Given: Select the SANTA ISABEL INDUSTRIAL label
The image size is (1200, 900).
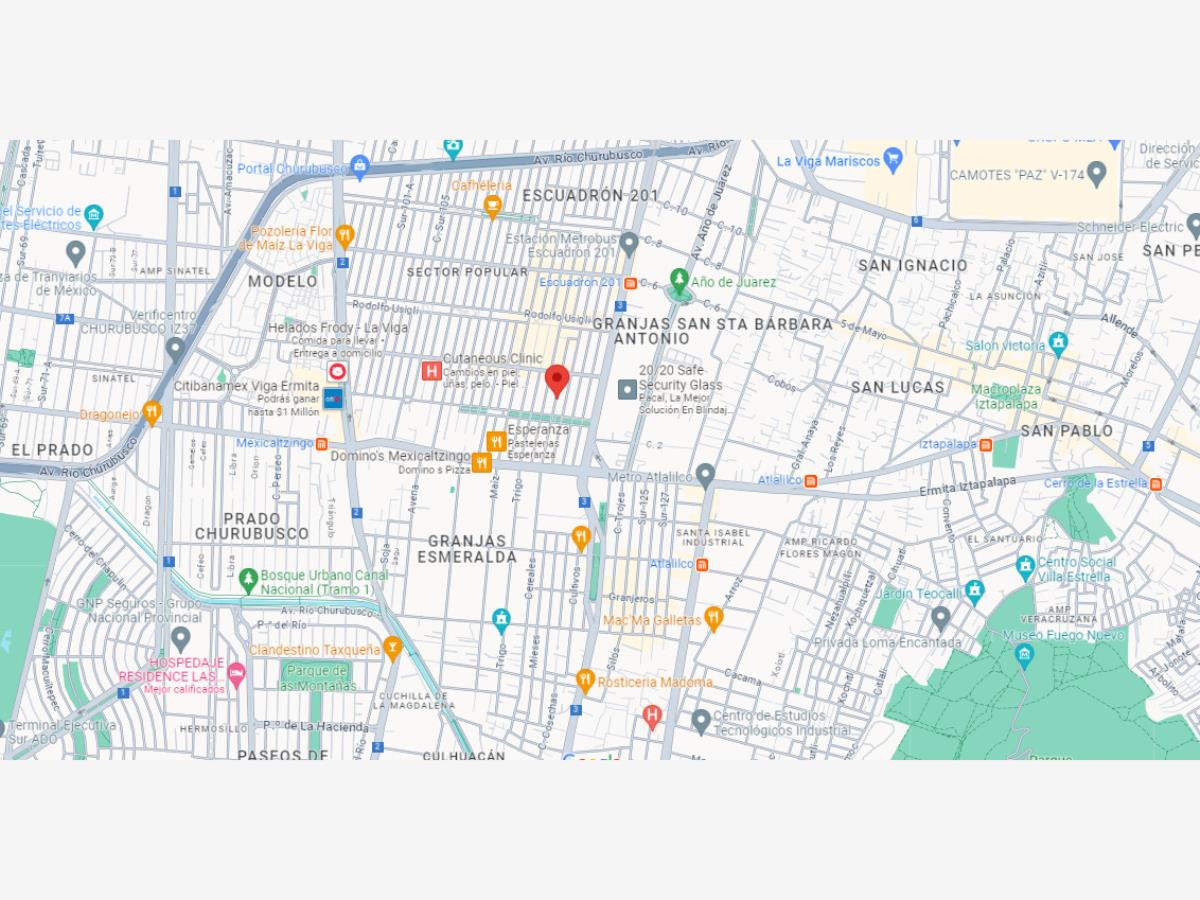Looking at the screenshot, I should point(711,536).
